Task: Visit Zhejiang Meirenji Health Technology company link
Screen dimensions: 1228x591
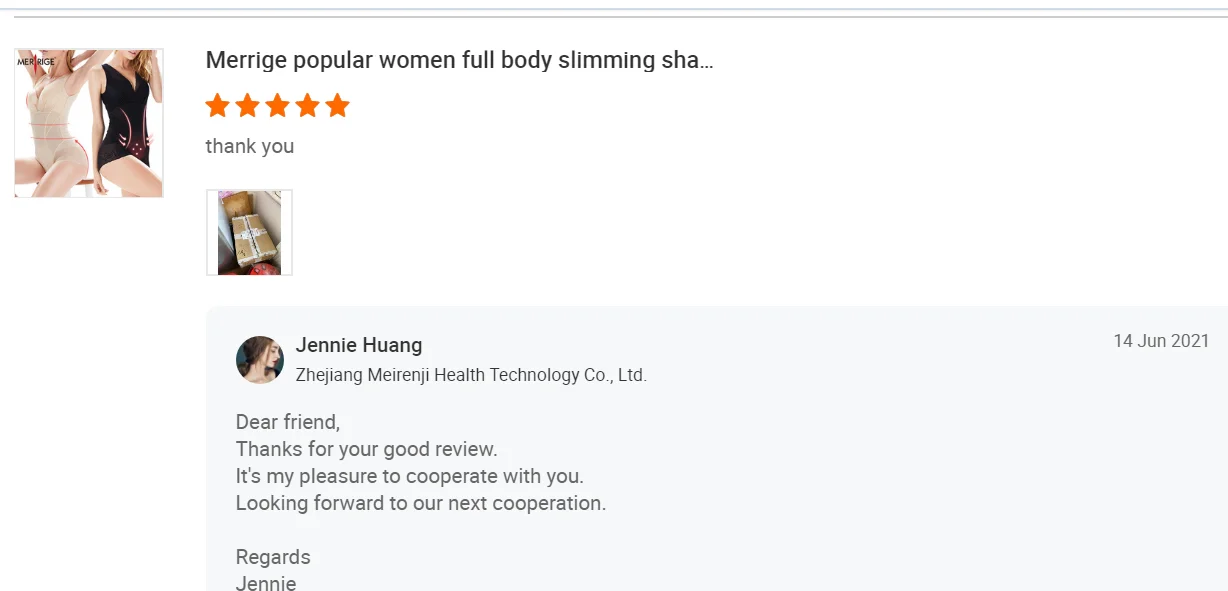Action: pyautogui.click(x=471, y=375)
